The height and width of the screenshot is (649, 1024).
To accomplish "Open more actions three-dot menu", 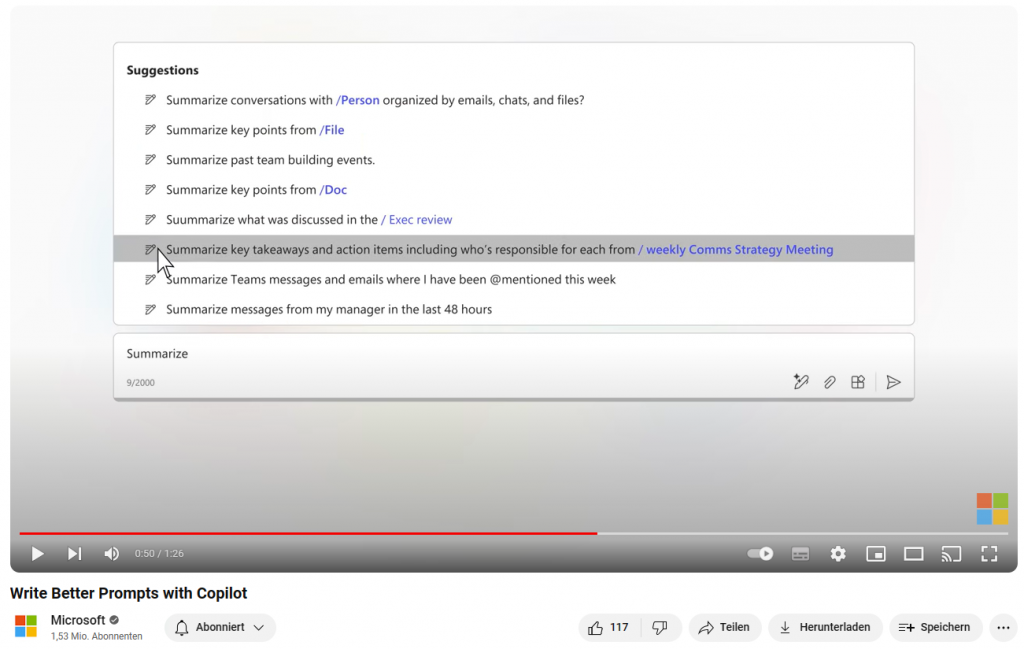I will [x=1004, y=627].
